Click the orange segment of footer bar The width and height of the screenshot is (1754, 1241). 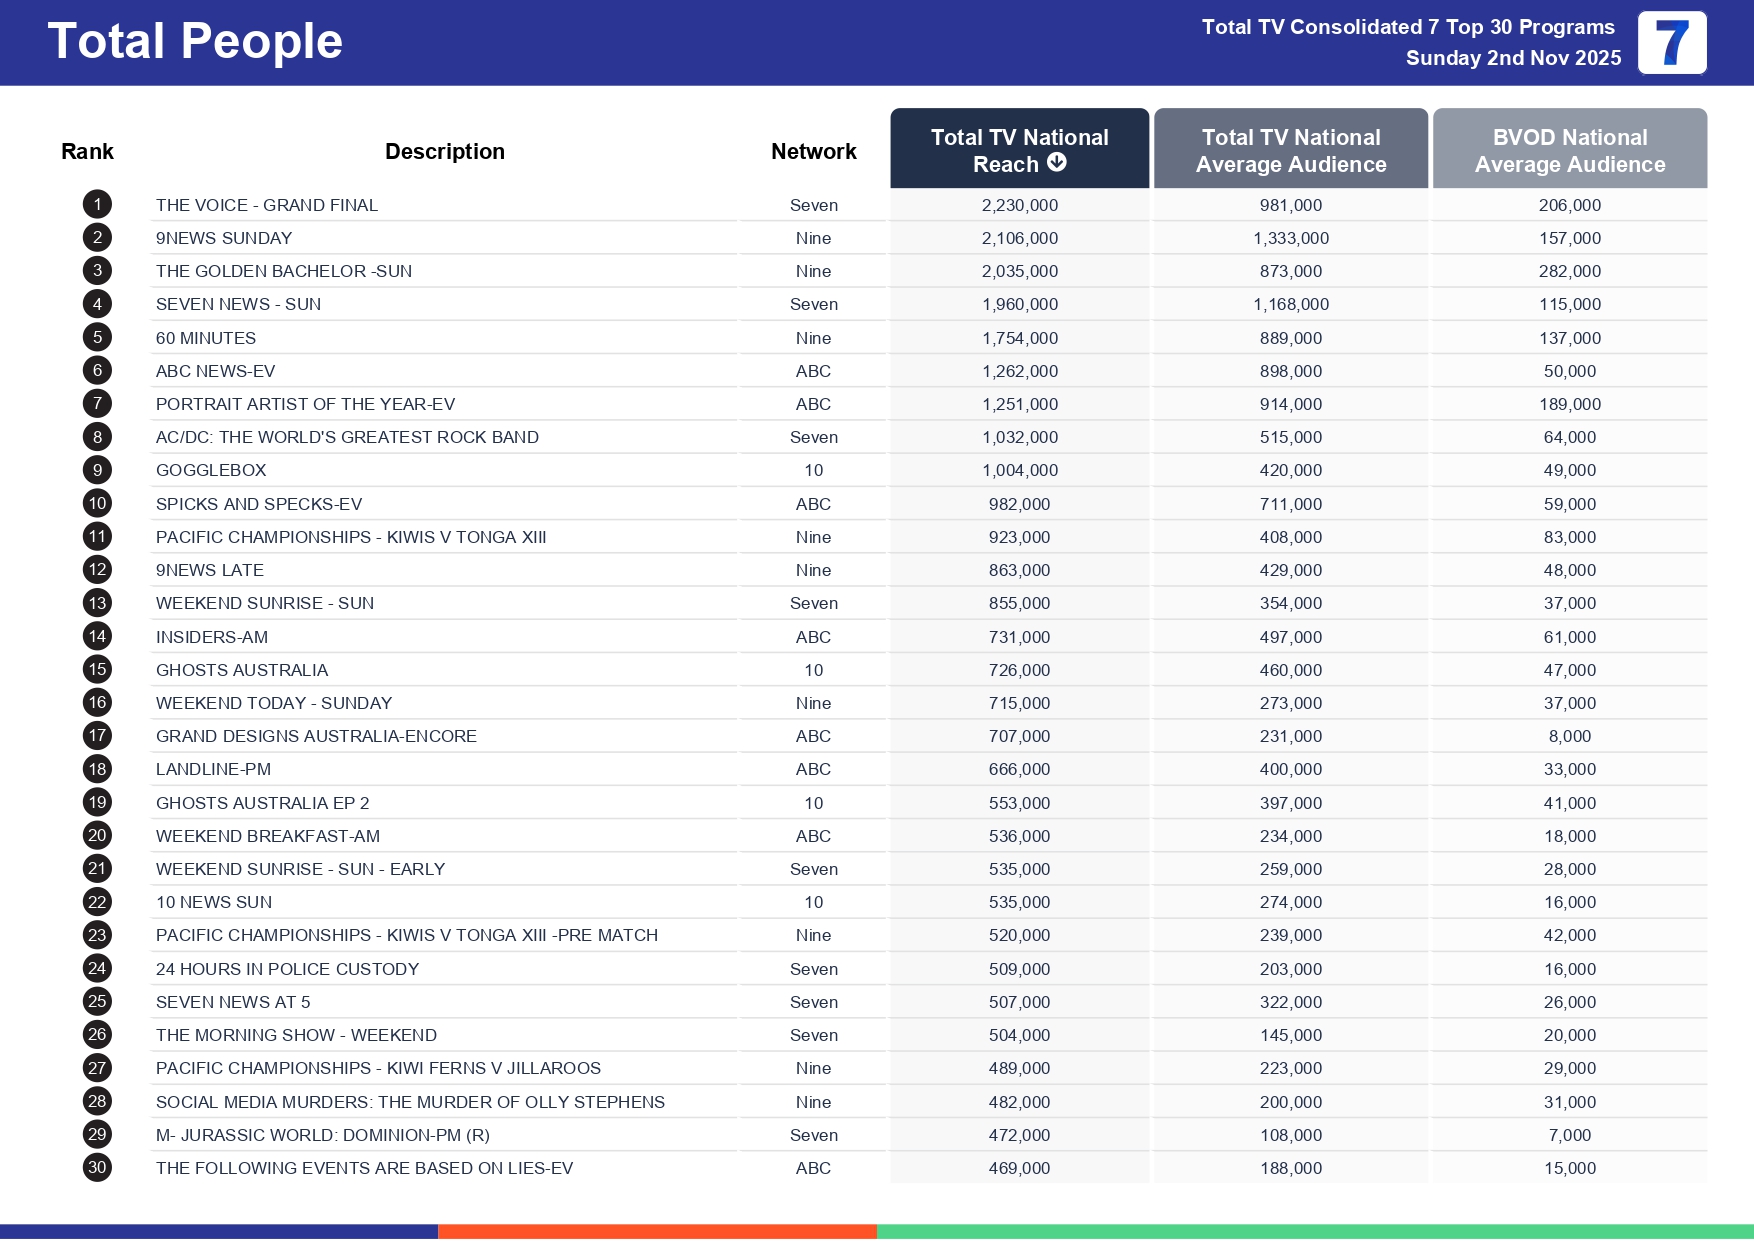tap(657, 1232)
